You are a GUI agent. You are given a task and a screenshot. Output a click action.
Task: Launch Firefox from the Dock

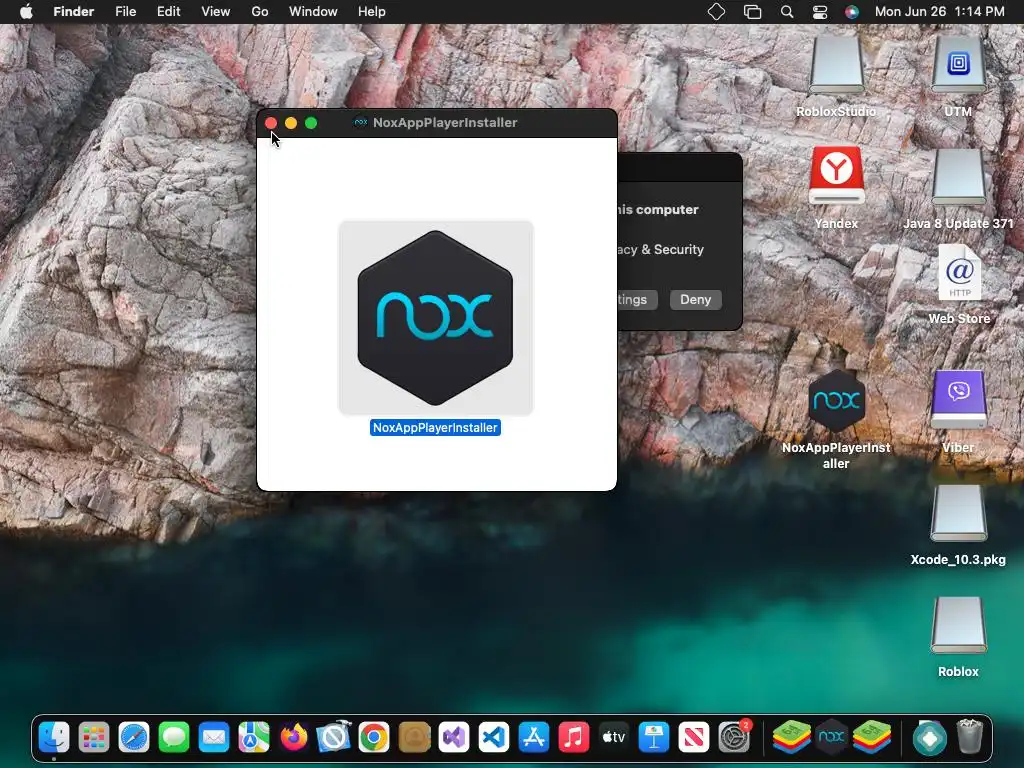tap(294, 738)
